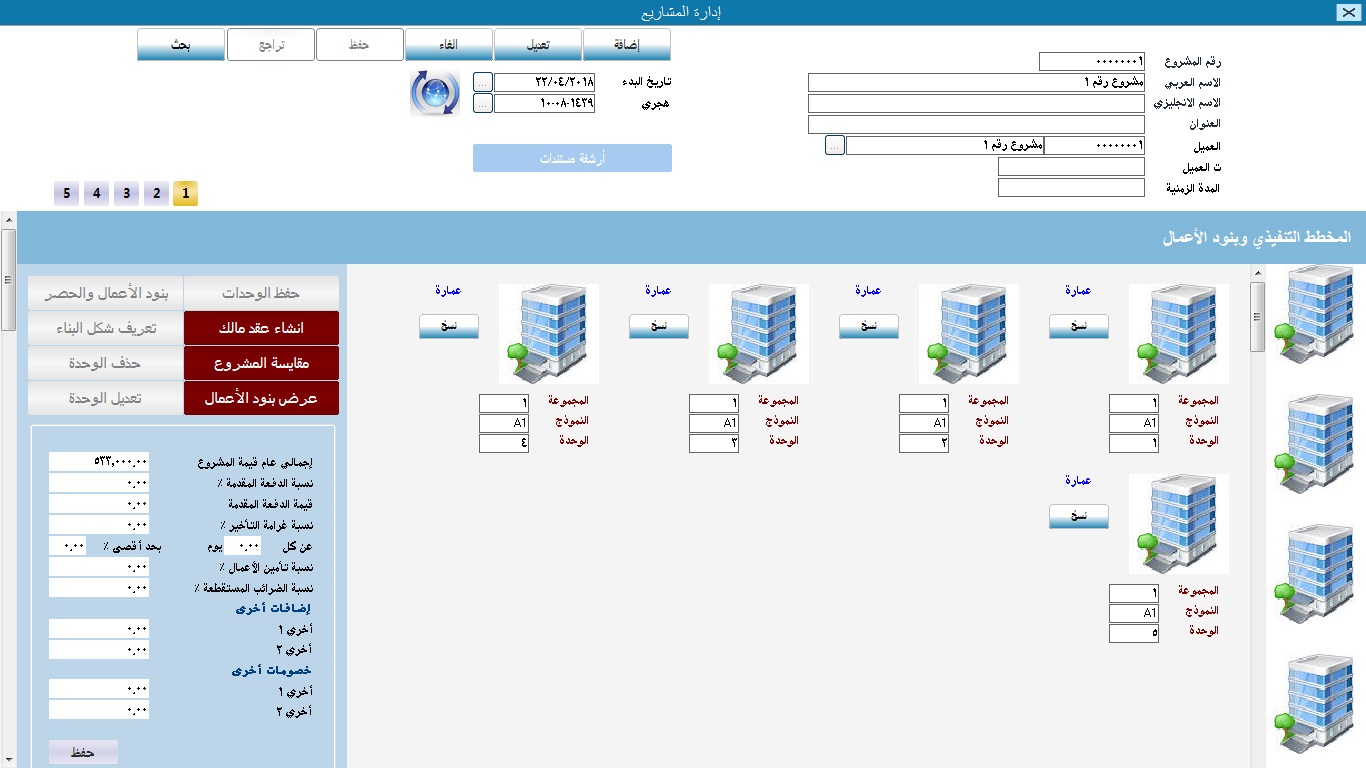Screen dimensions: 1366x768
Task: Pick the second building in the right palette
Action: [1313, 443]
